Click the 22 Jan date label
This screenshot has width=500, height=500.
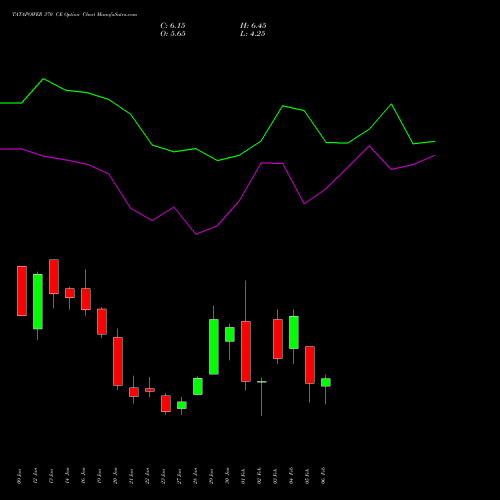148,476
